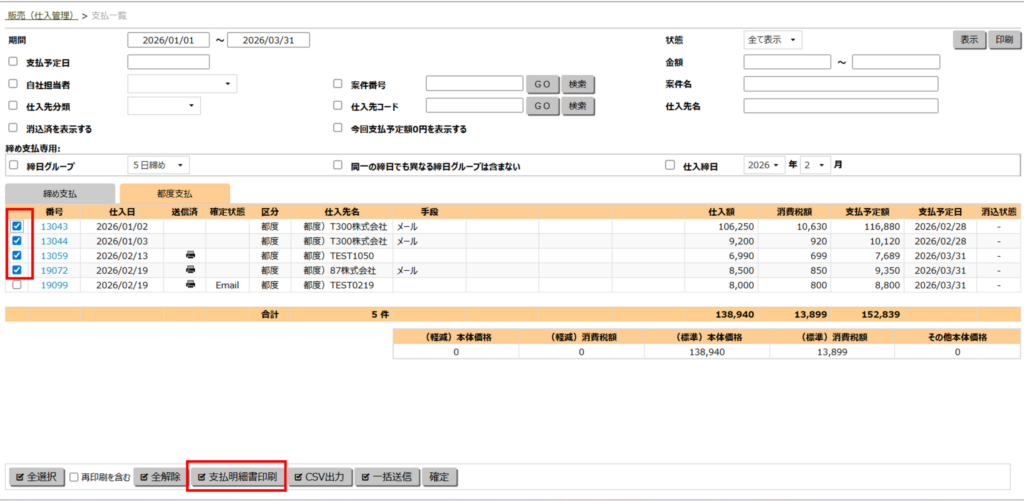1024x501 pixels.
Task: Switch to the 締め支払 tab
Action: click(x=58, y=194)
